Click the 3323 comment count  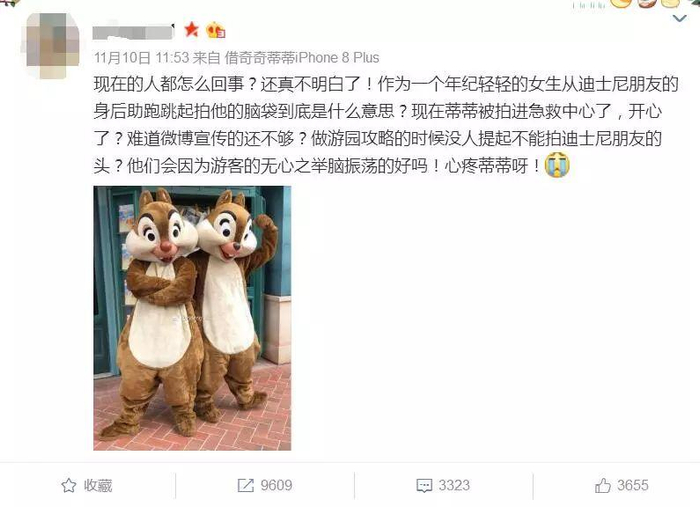coord(454,485)
